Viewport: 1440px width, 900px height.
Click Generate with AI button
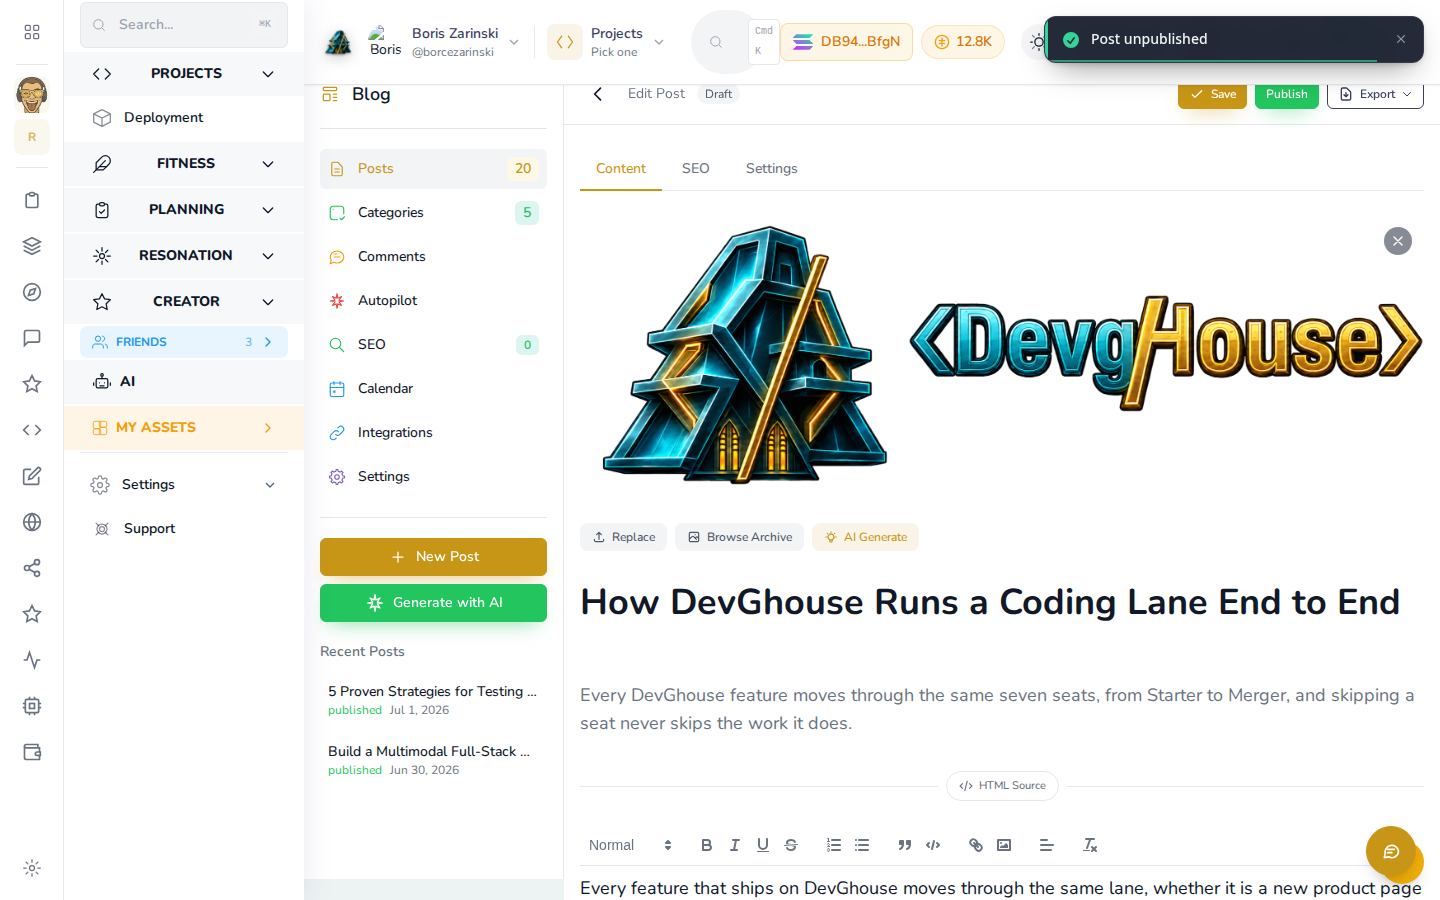coord(433,602)
